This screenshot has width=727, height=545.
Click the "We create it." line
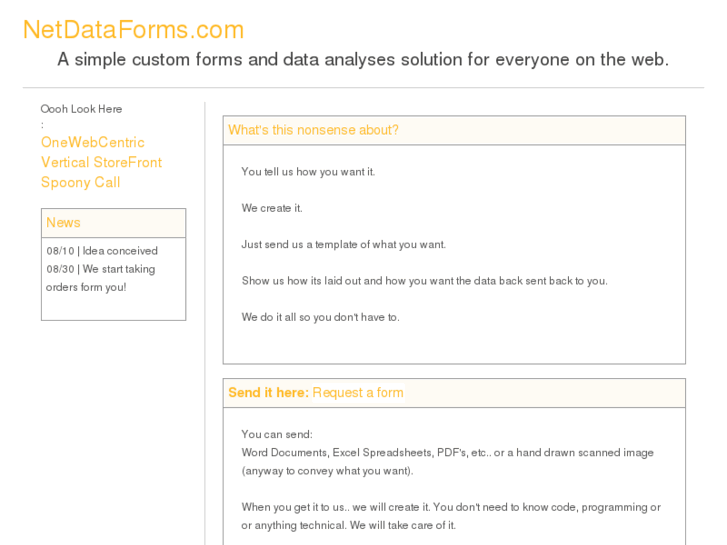pyautogui.click(x=271, y=208)
